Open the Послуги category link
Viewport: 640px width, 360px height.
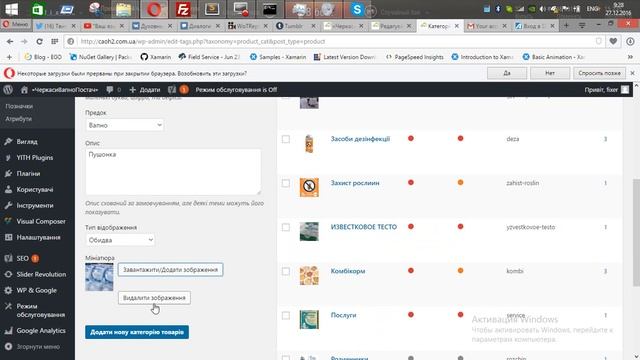click(x=343, y=315)
